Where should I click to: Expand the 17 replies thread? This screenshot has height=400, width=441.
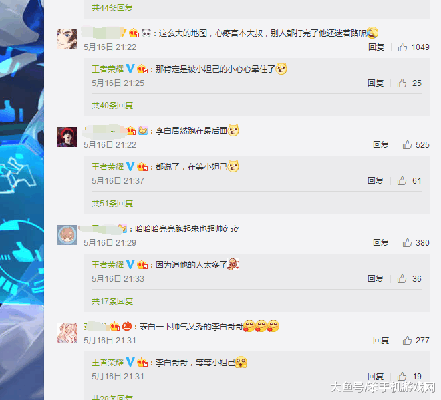[x=112, y=301]
